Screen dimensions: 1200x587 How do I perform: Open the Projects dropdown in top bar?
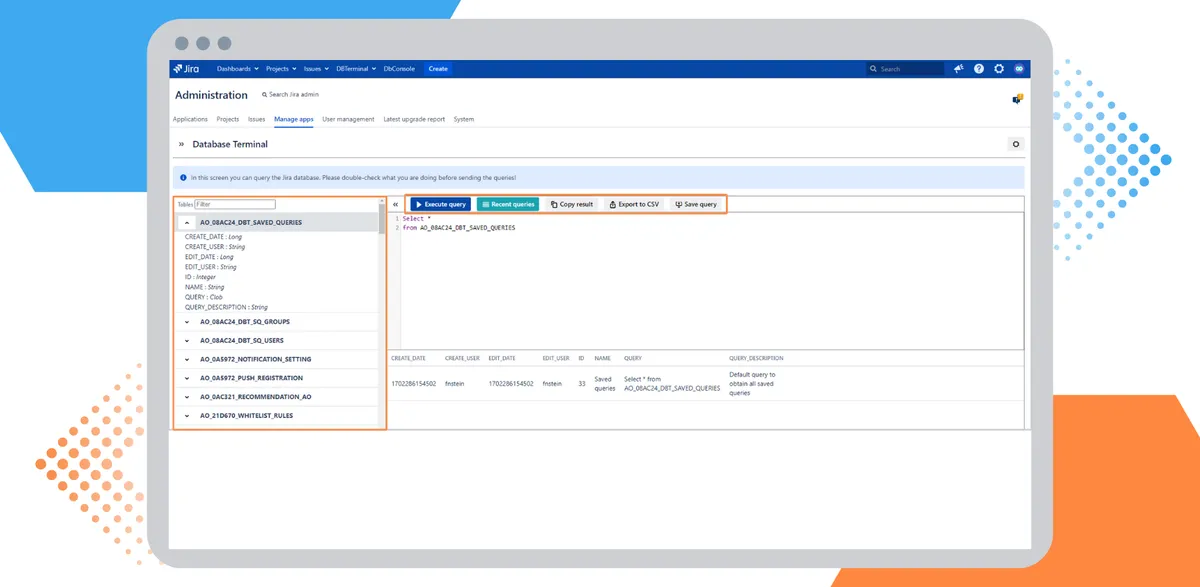281,69
